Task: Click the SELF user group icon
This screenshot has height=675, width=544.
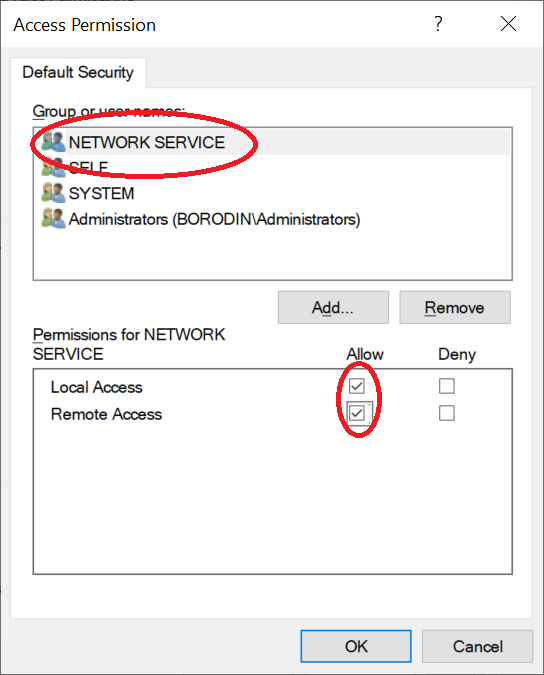Action: click(53, 167)
